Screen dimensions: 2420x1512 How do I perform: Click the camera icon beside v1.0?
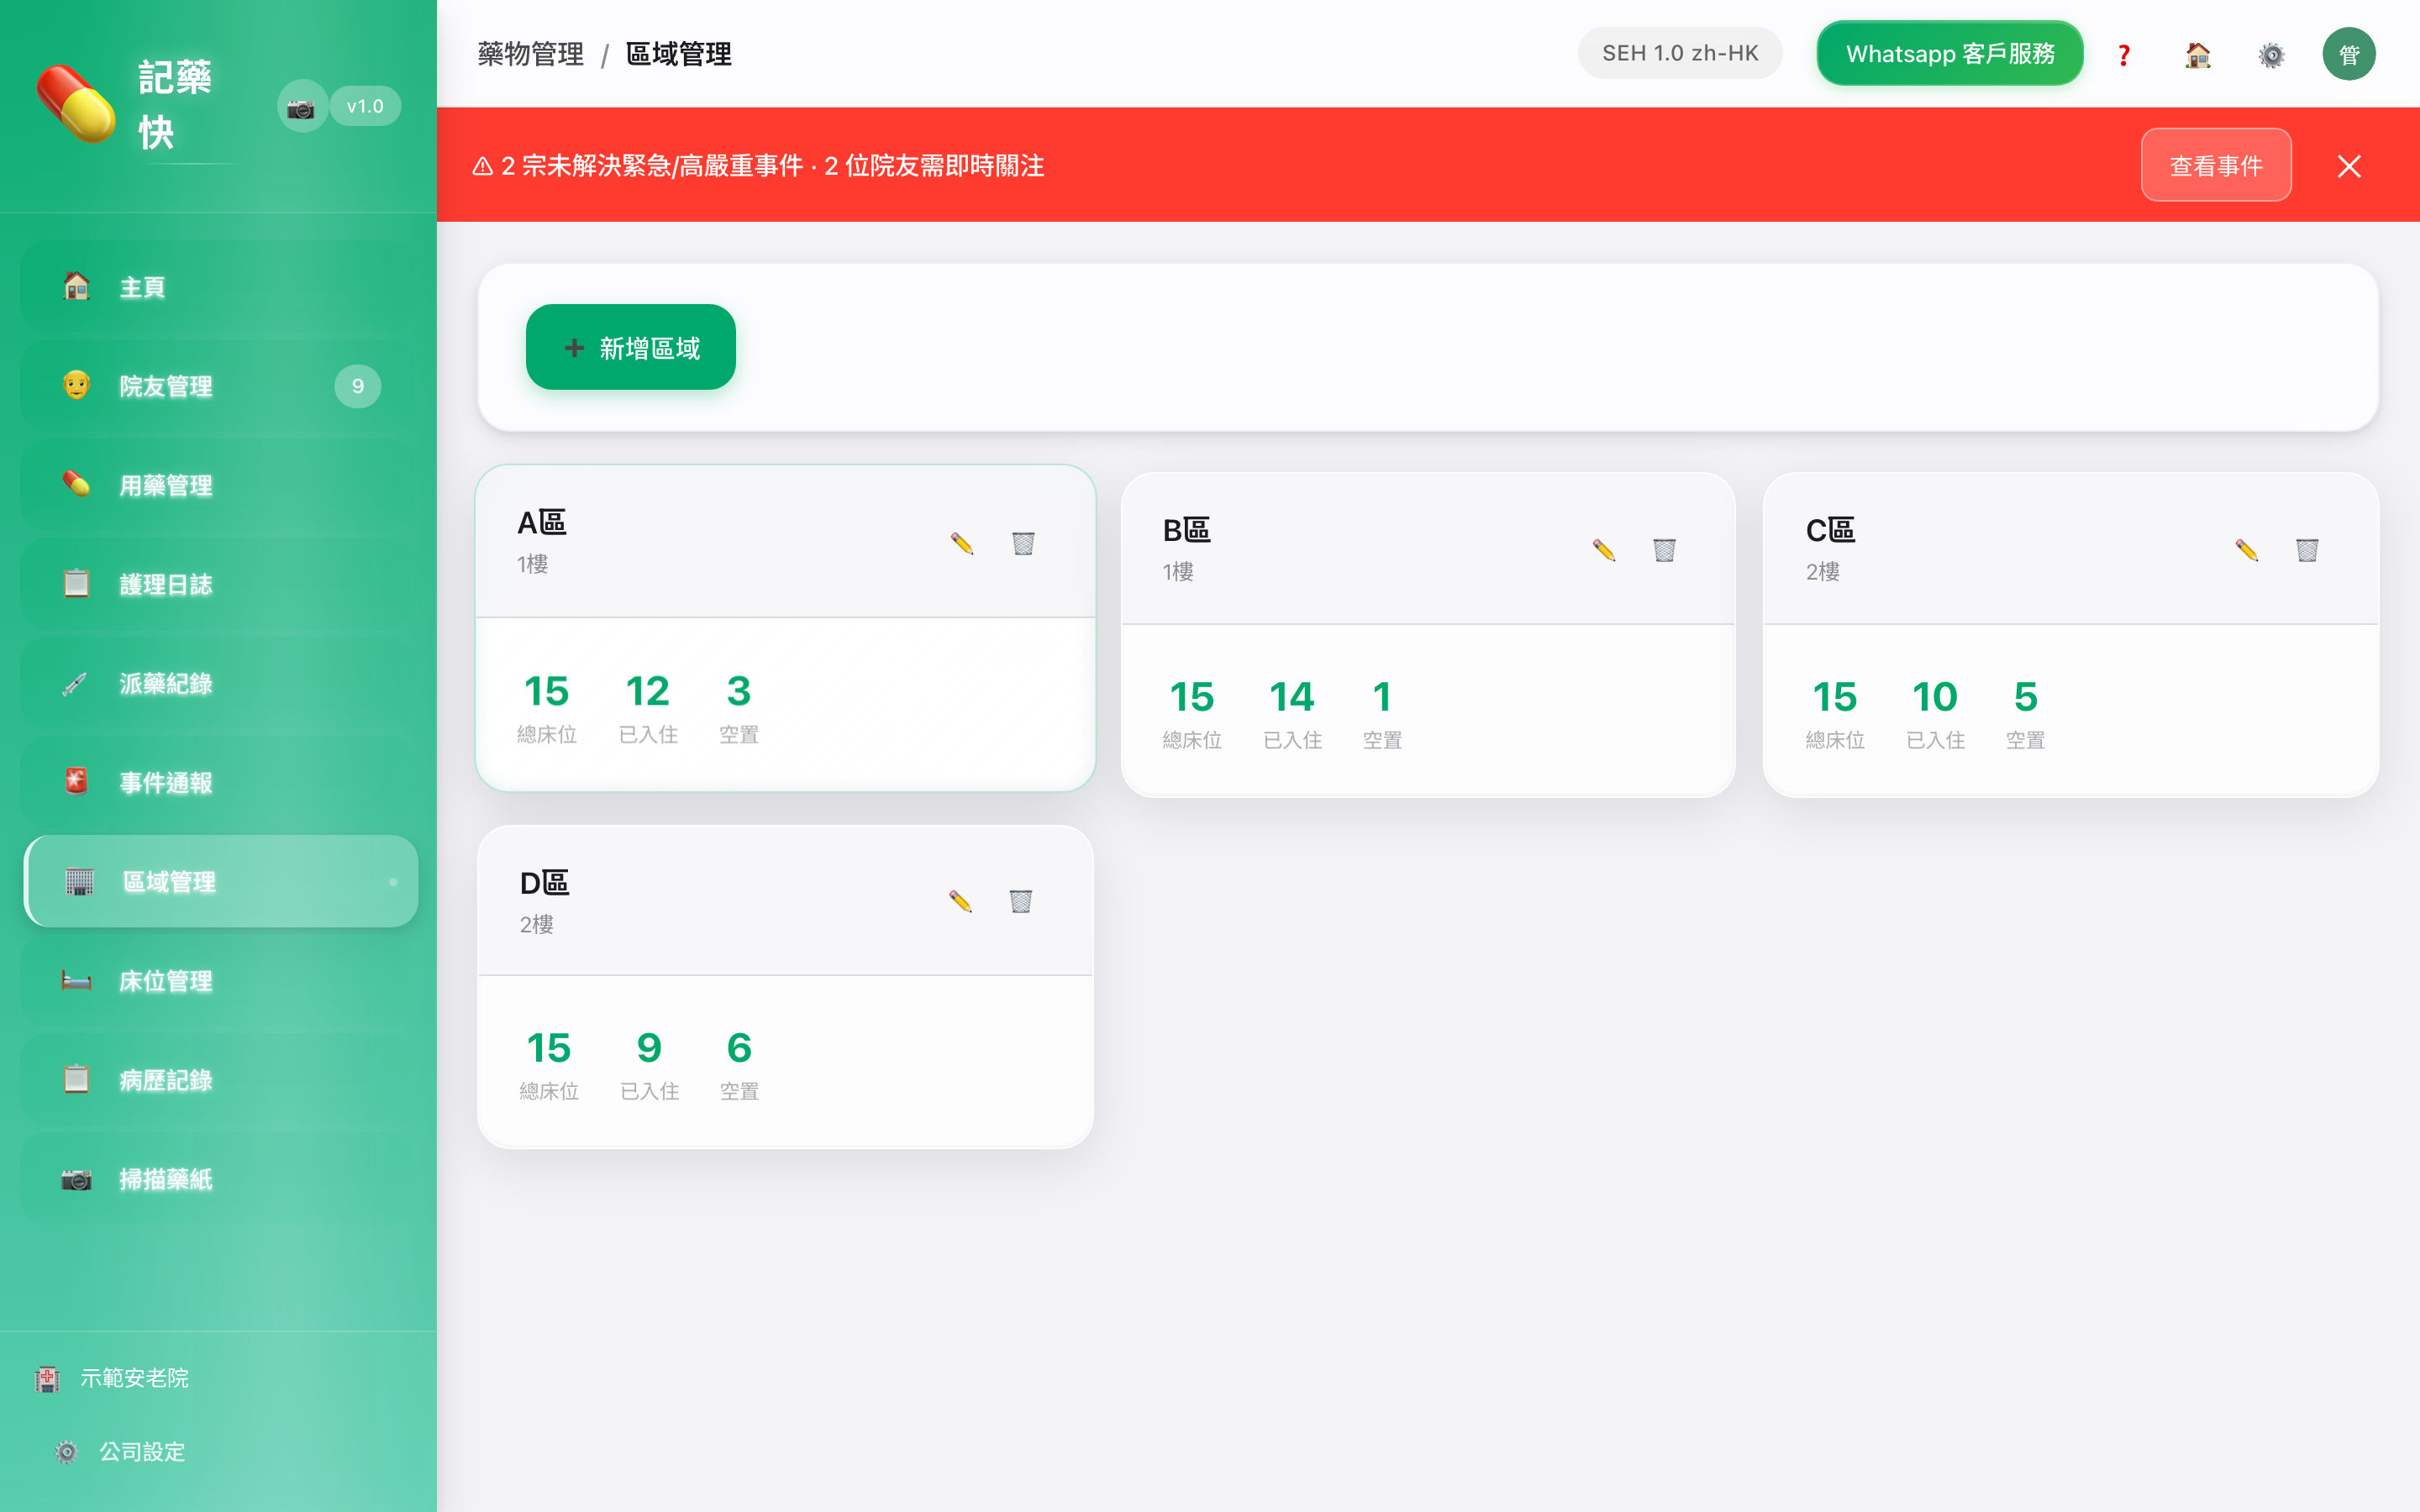(x=301, y=106)
